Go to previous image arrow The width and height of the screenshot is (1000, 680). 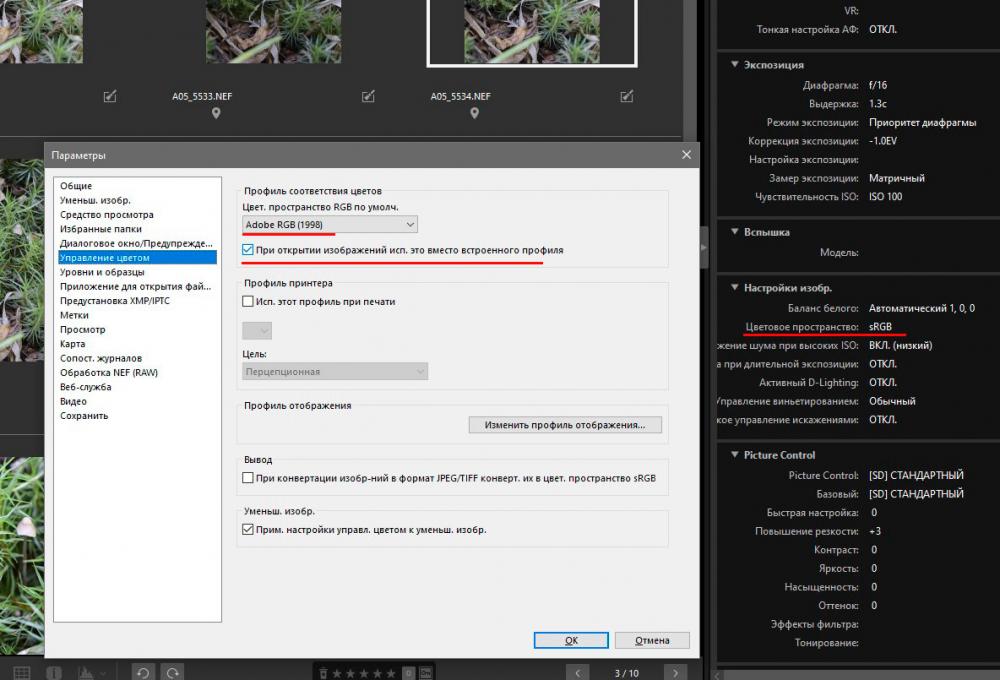pos(578,673)
